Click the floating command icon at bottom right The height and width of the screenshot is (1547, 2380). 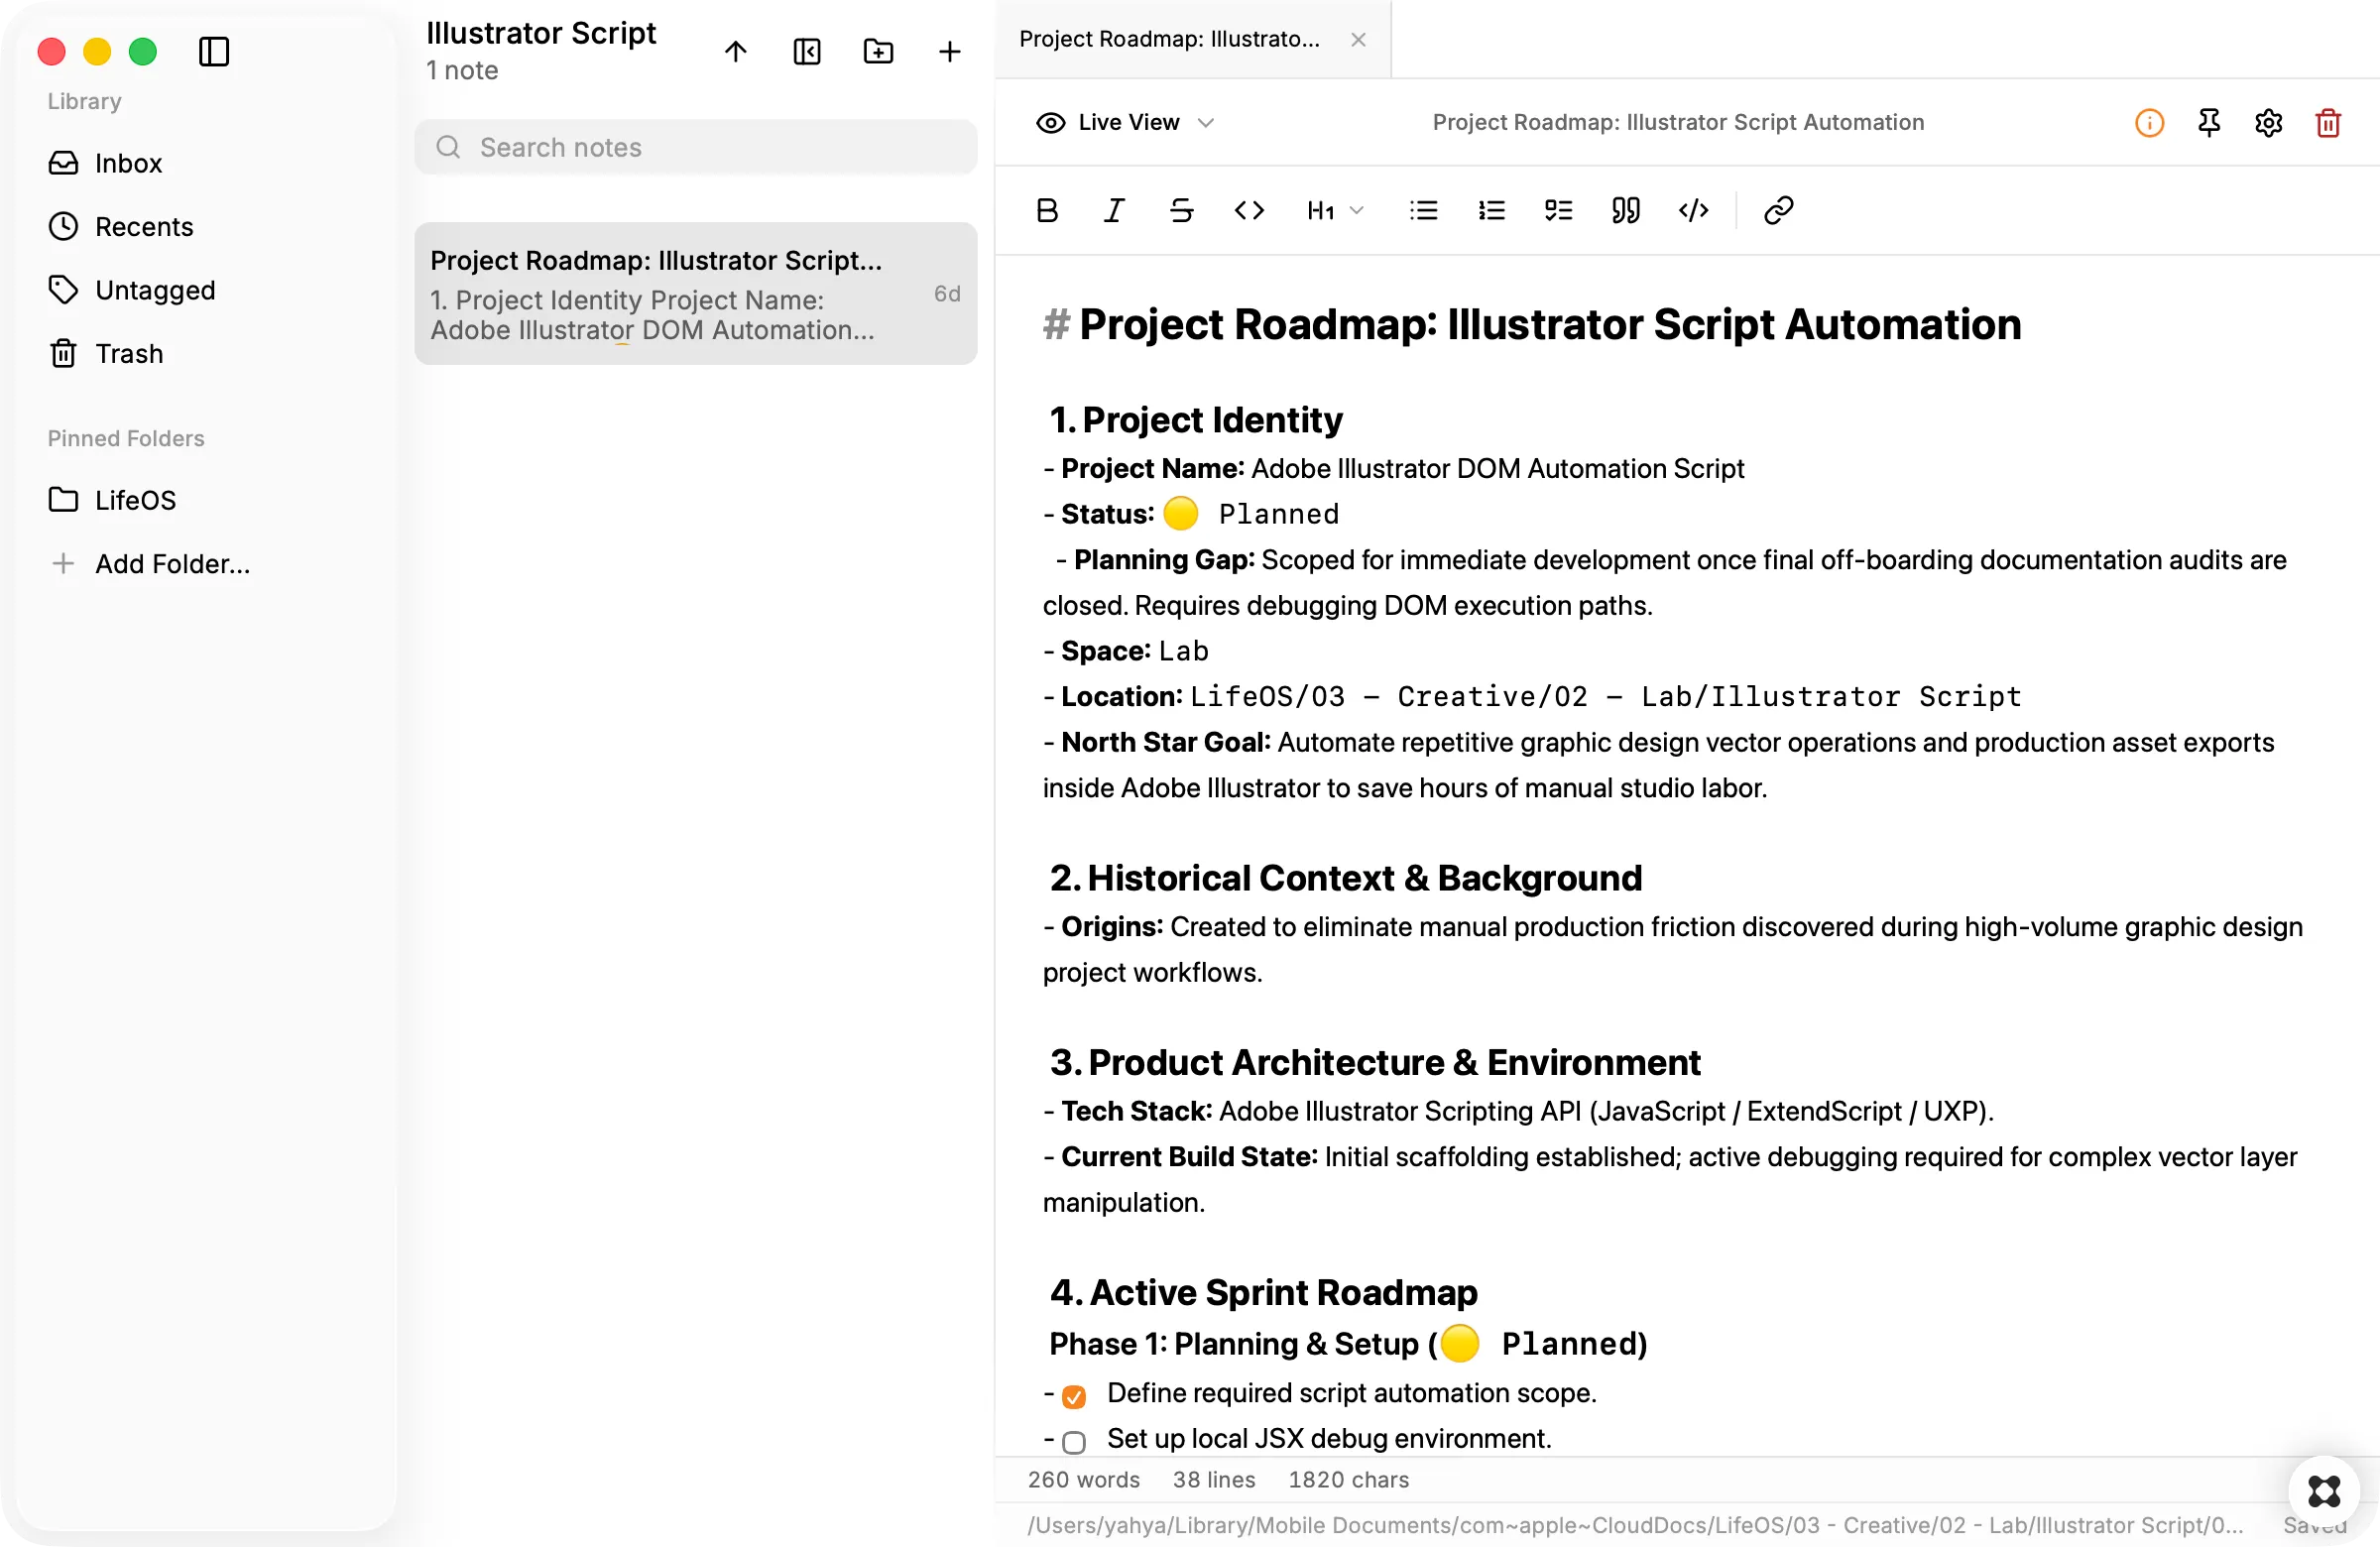point(2324,1491)
